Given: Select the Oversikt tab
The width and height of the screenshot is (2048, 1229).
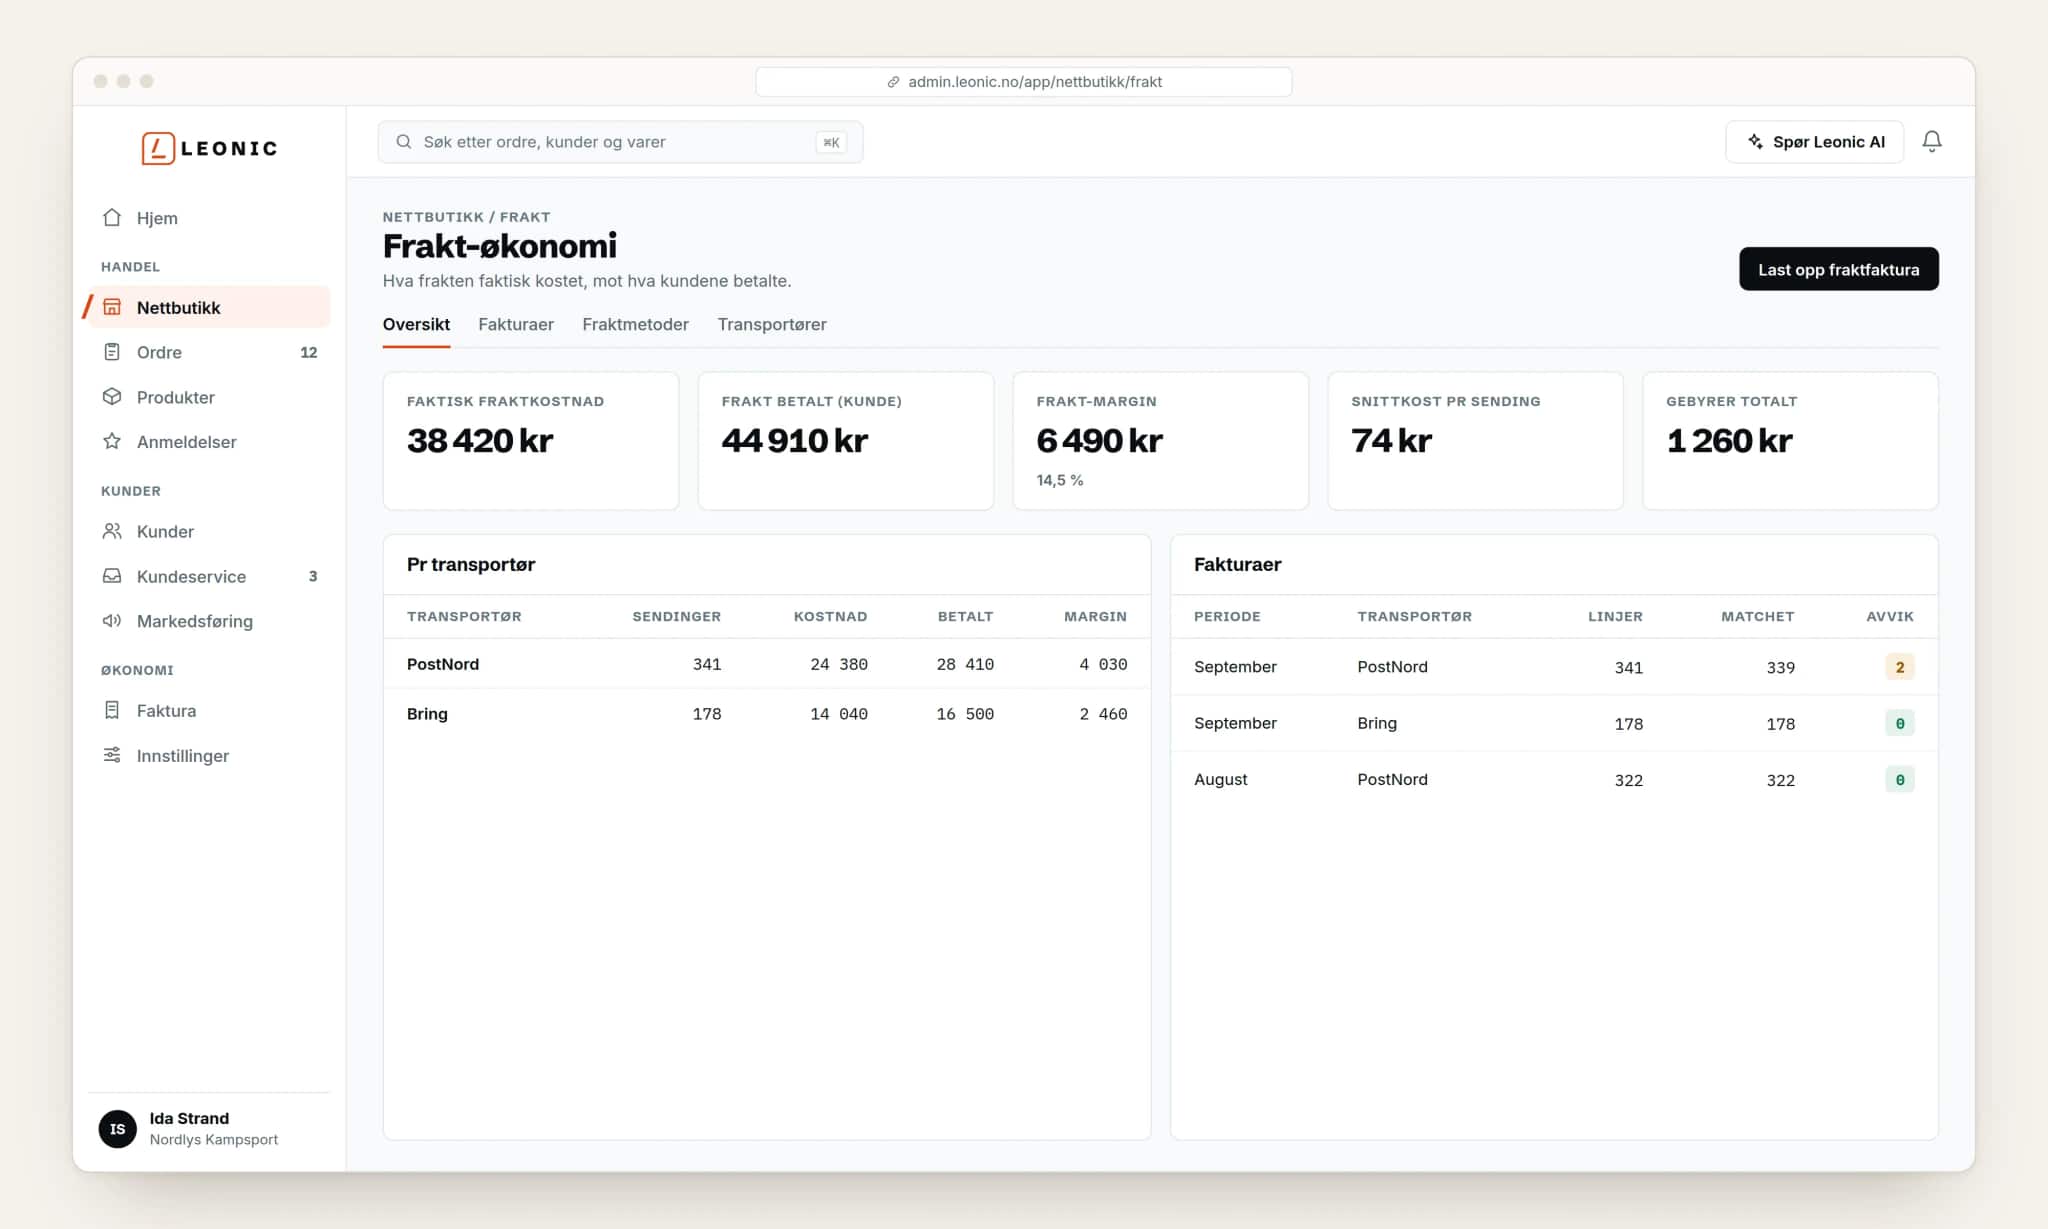Looking at the screenshot, I should coord(416,324).
